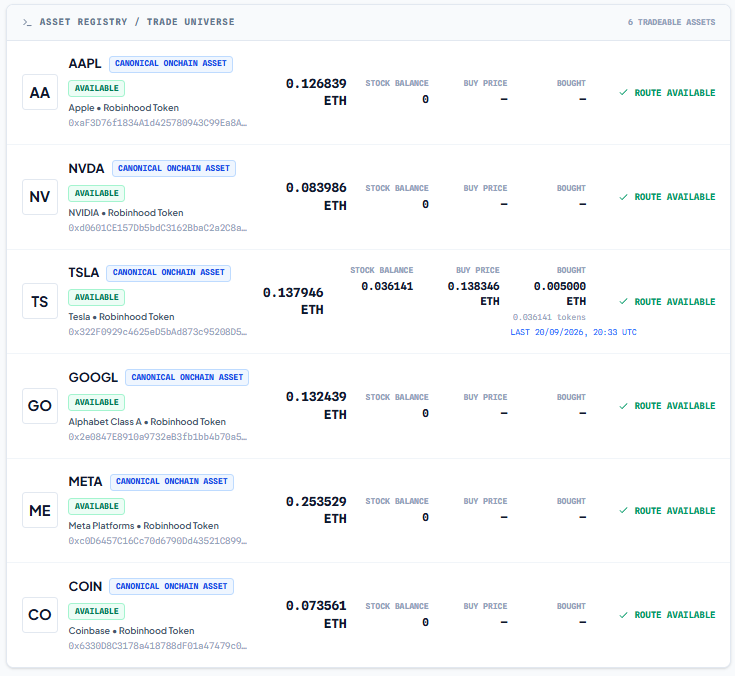Click the COIN ticker symbol heading
The height and width of the screenshot is (676, 735).
pos(85,586)
